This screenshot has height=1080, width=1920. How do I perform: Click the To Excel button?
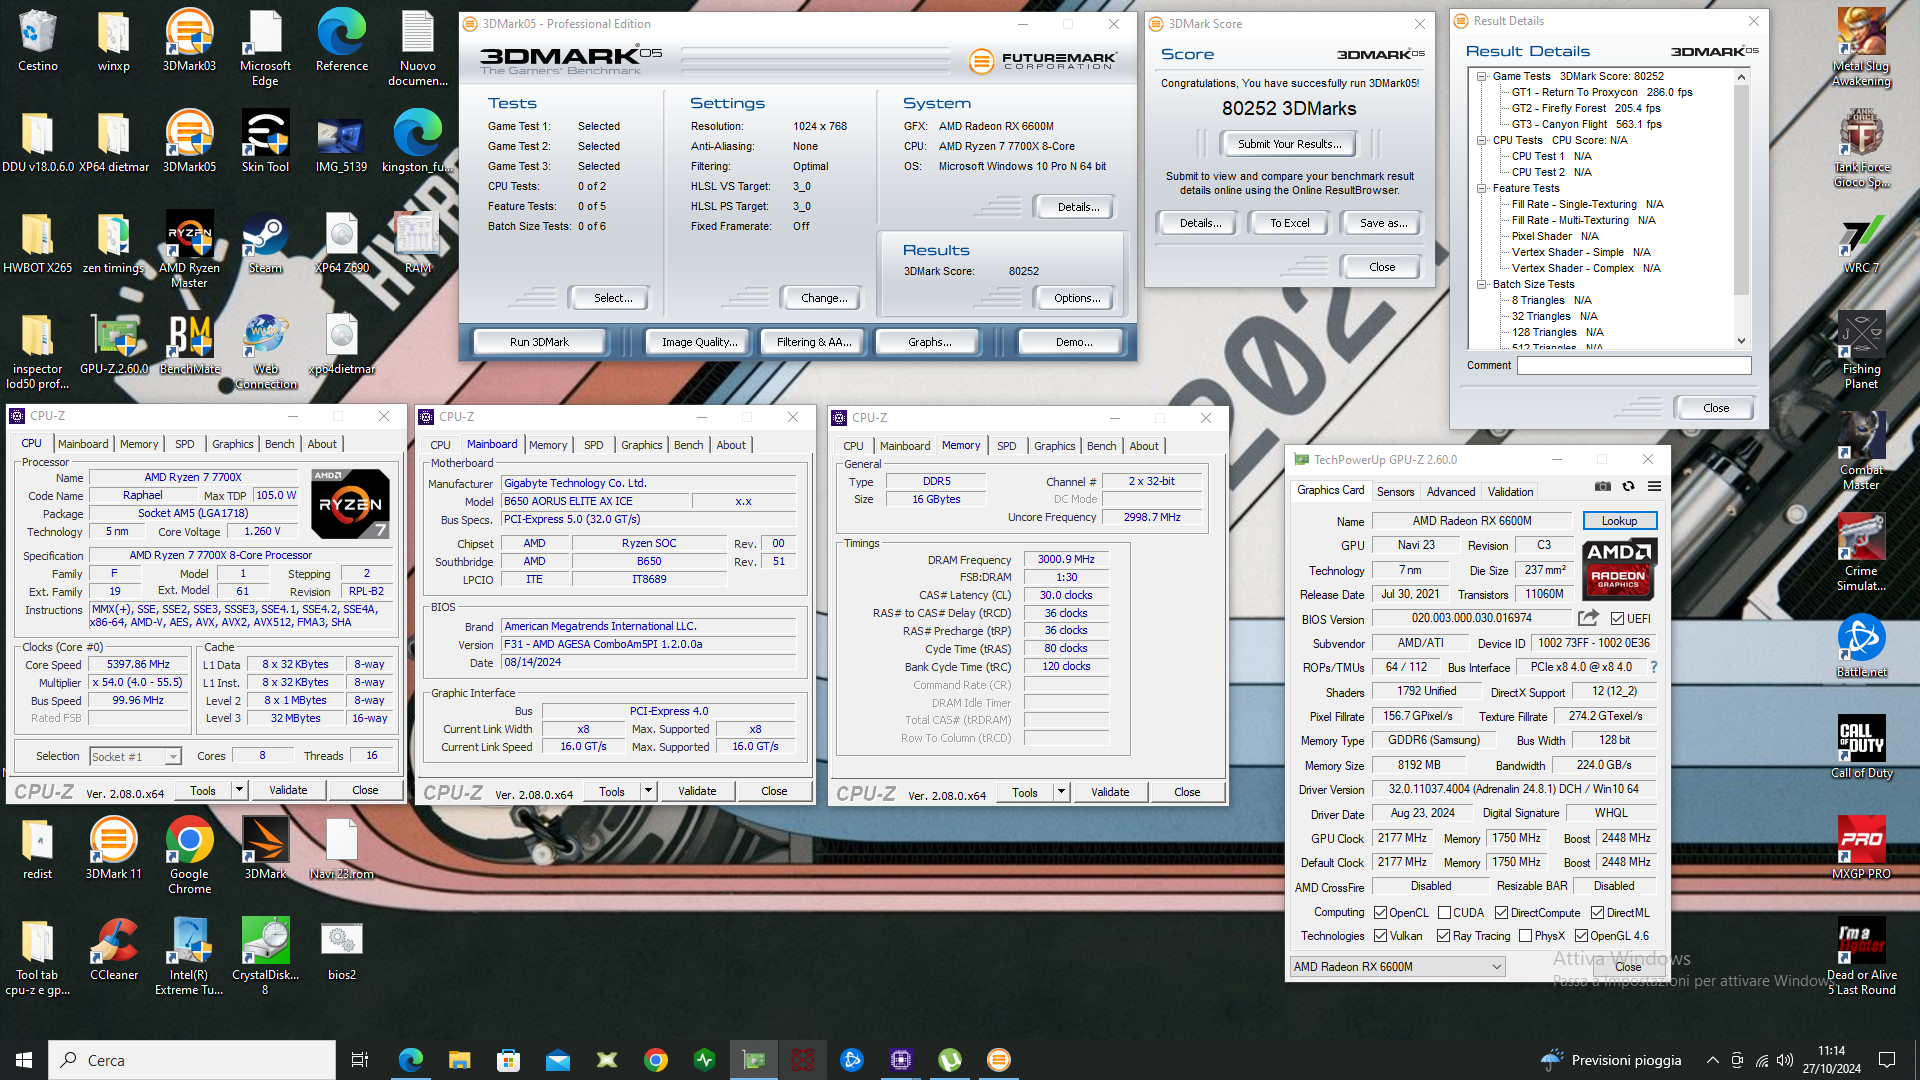point(1289,223)
